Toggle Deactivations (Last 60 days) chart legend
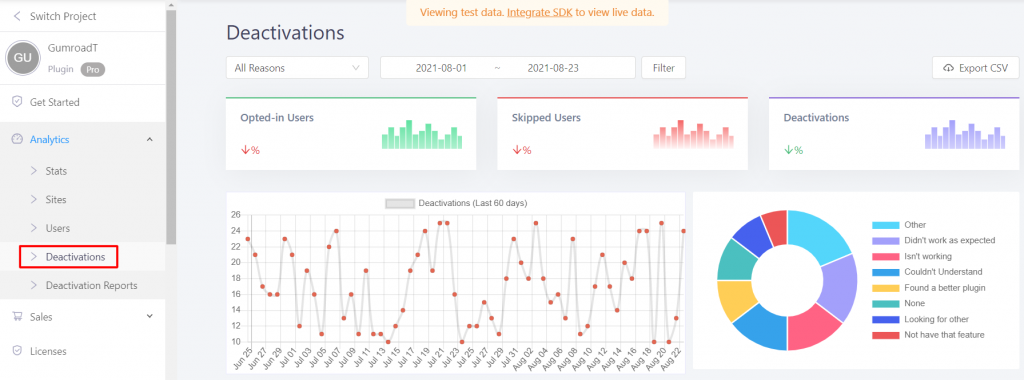 point(456,203)
